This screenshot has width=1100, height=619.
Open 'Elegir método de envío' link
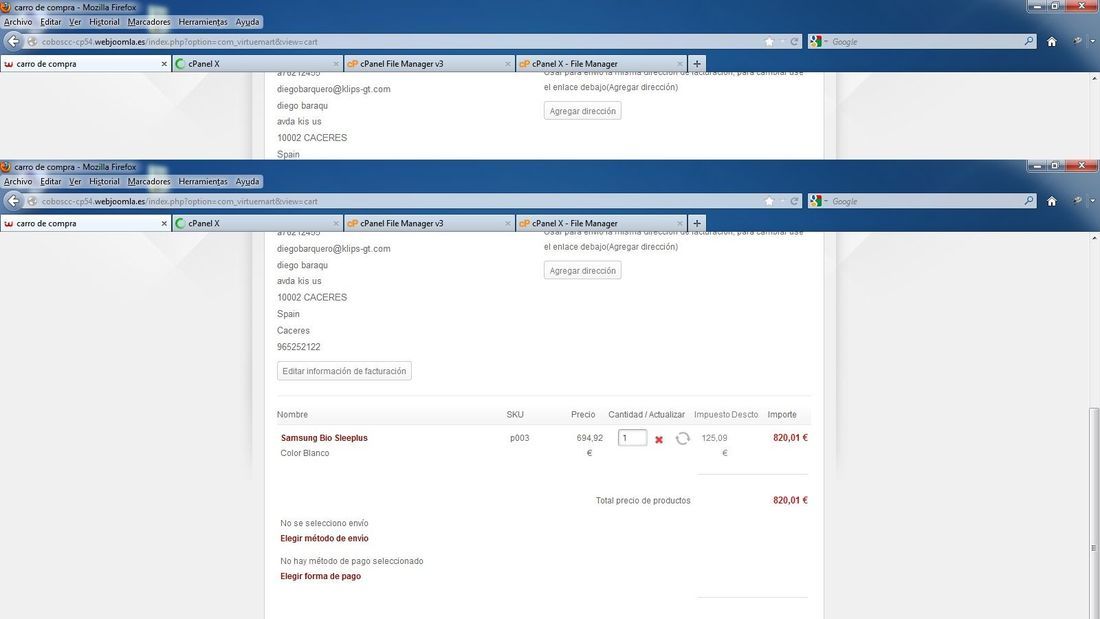pos(324,538)
